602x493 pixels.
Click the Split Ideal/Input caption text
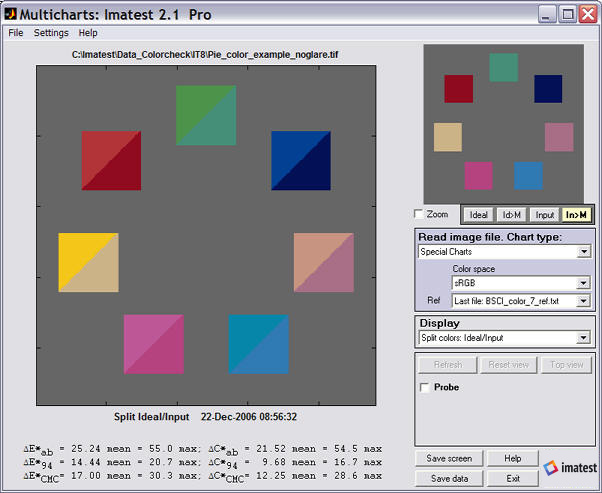point(151,417)
